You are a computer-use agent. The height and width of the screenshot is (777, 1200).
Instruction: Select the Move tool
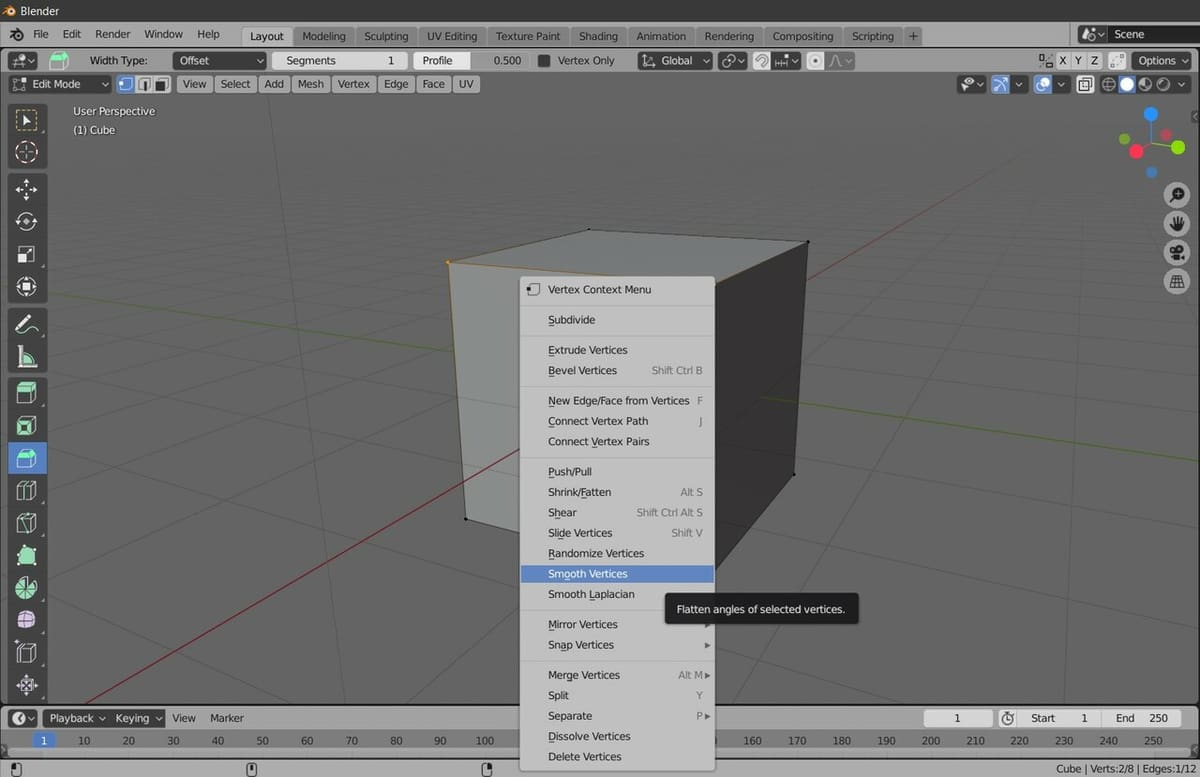pos(27,189)
